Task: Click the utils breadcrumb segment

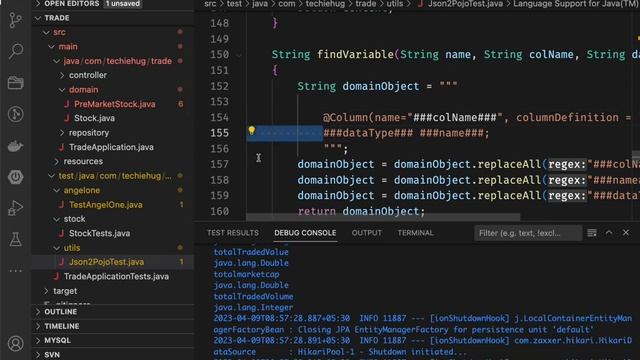Action: (x=394, y=4)
